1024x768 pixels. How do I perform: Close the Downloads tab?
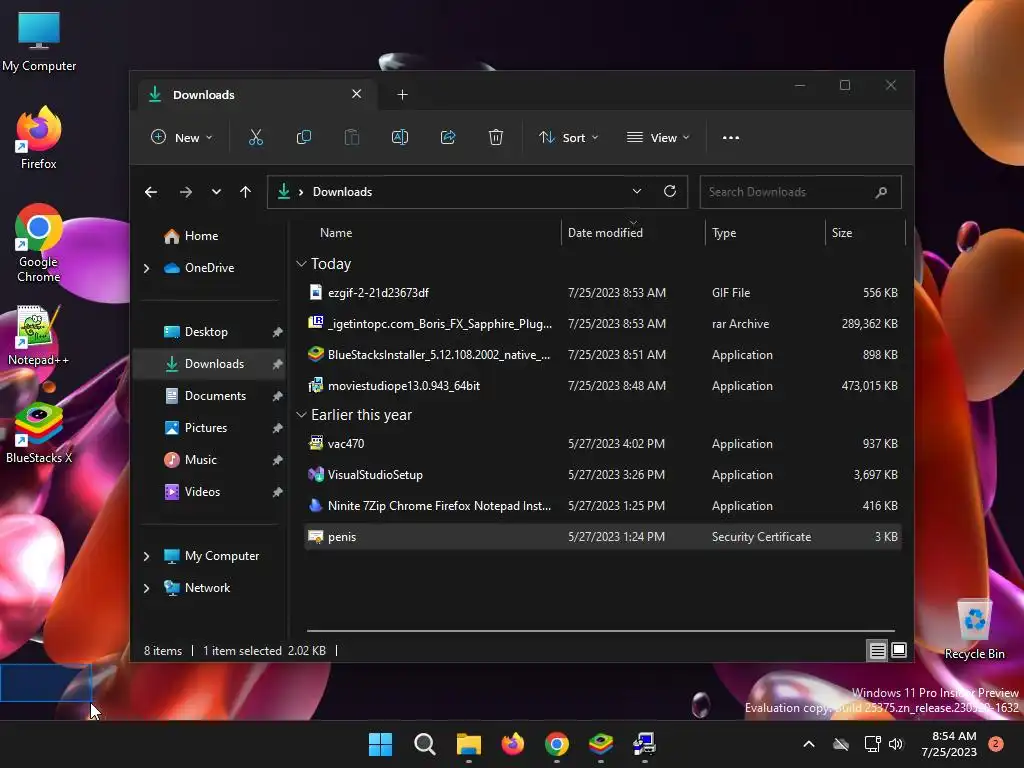pos(357,94)
